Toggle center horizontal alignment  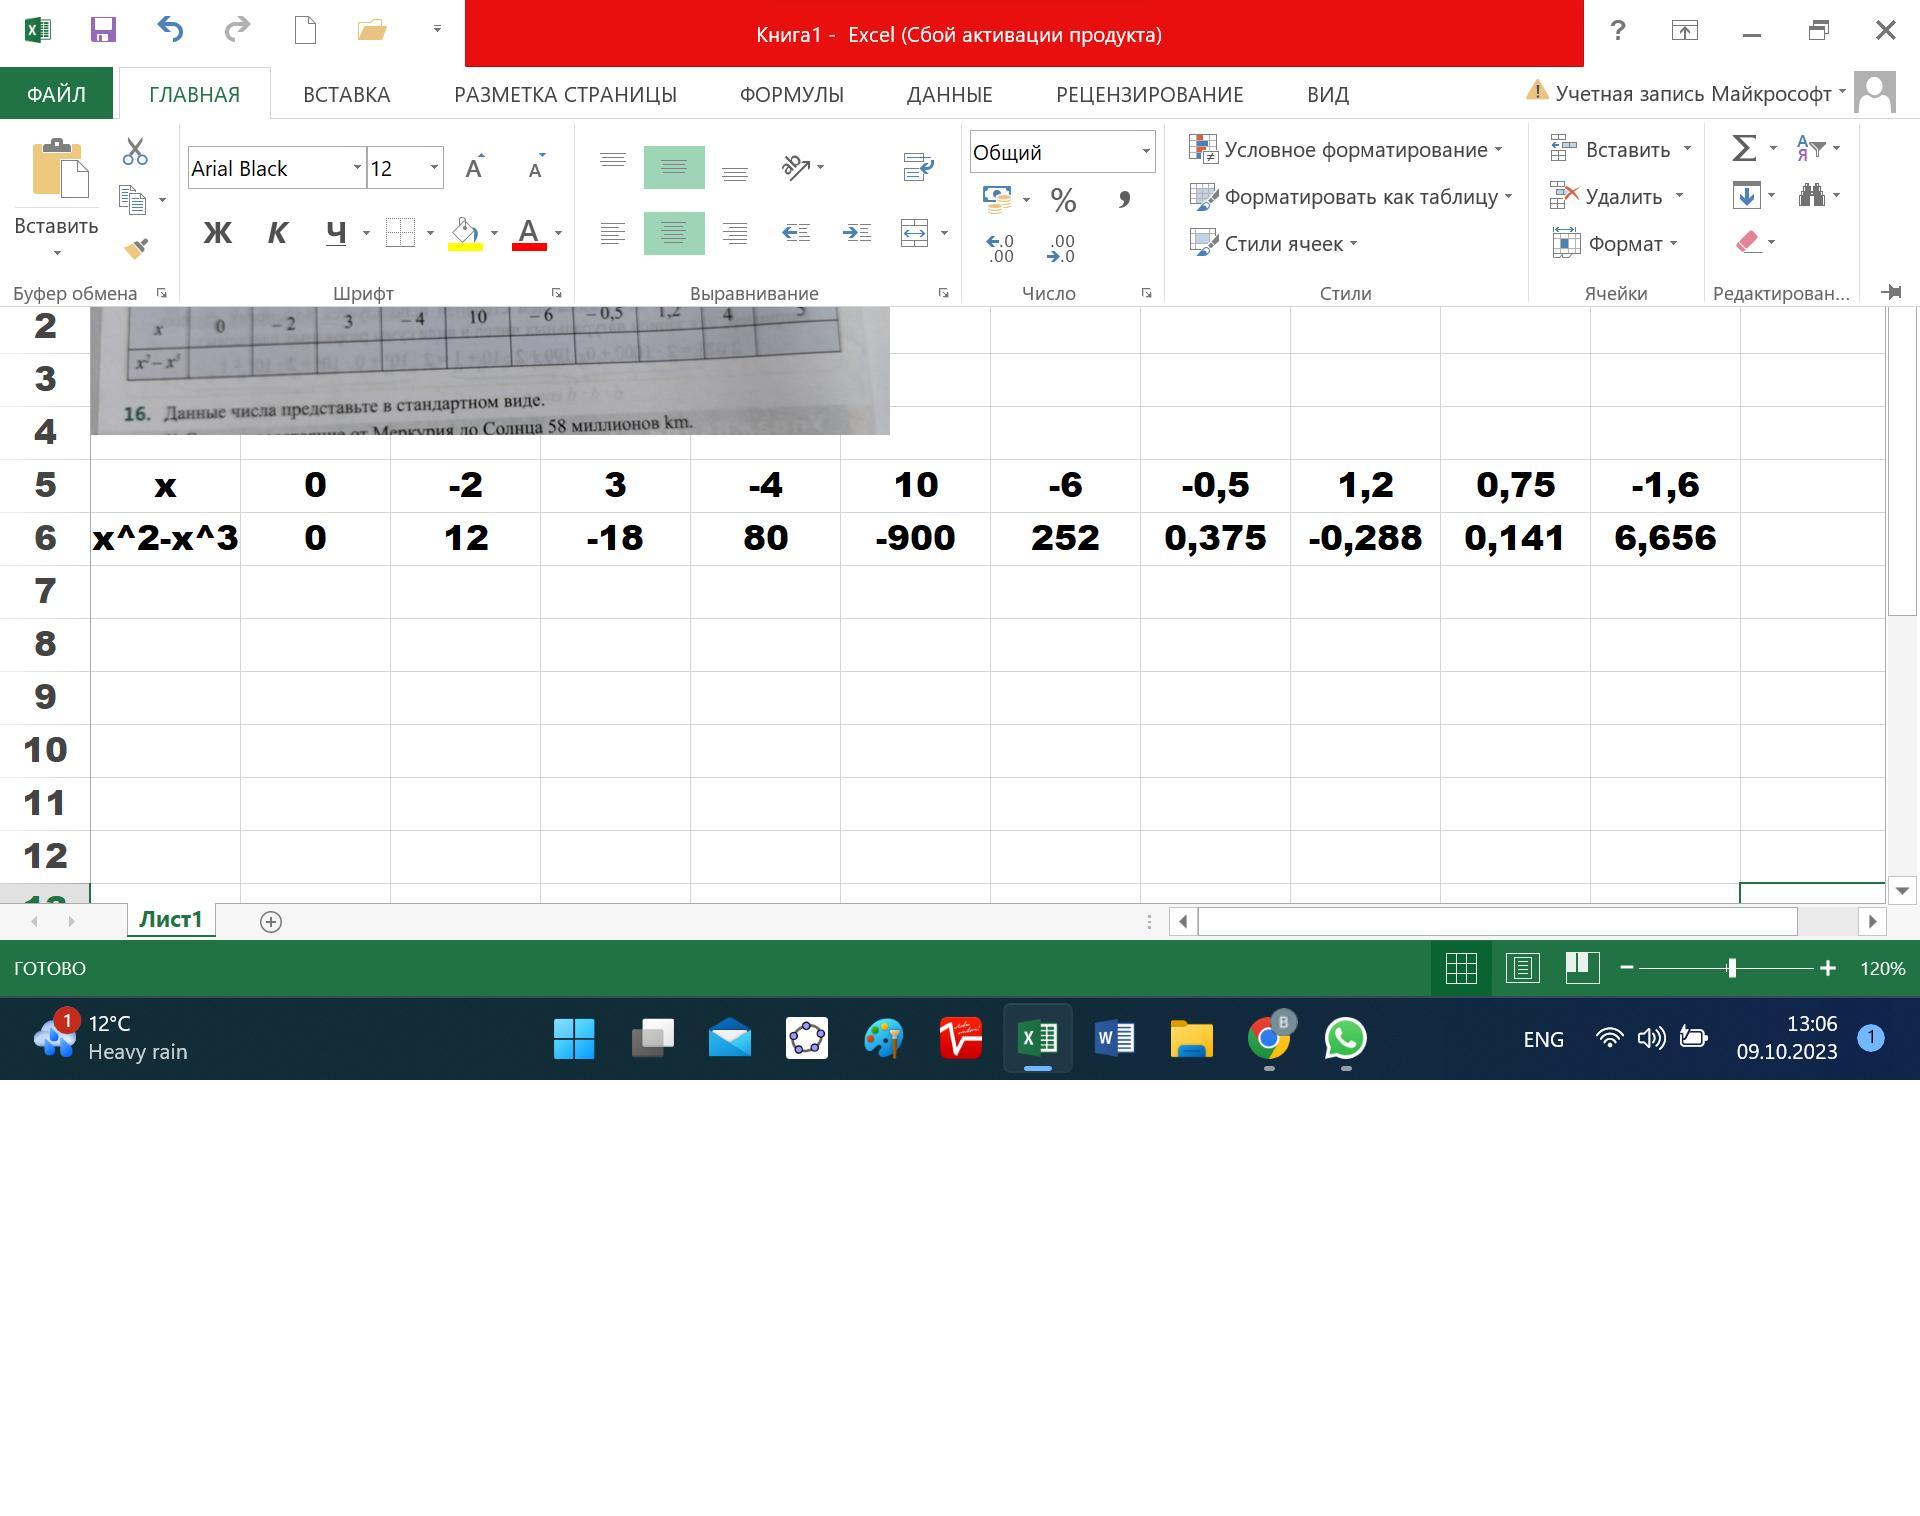pos(673,233)
